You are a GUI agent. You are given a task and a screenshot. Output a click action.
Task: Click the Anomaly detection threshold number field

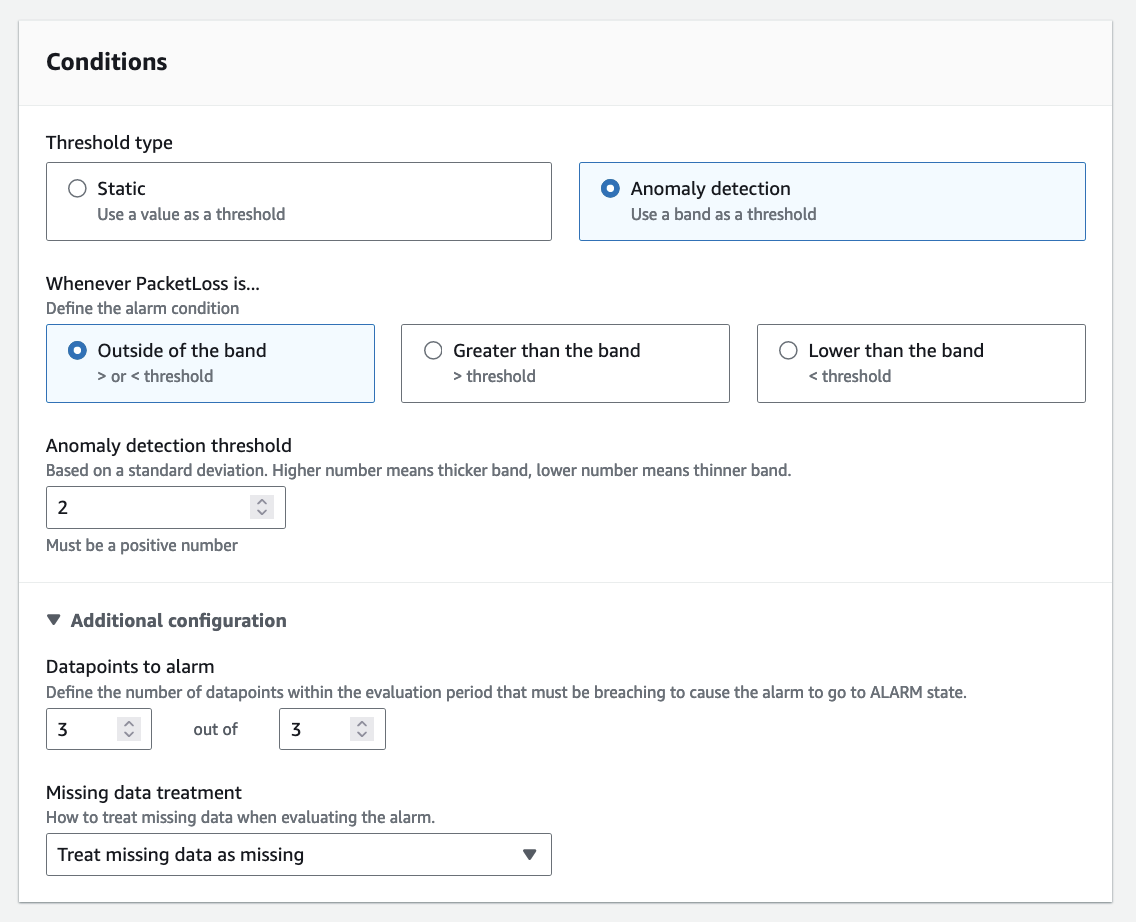coord(150,508)
